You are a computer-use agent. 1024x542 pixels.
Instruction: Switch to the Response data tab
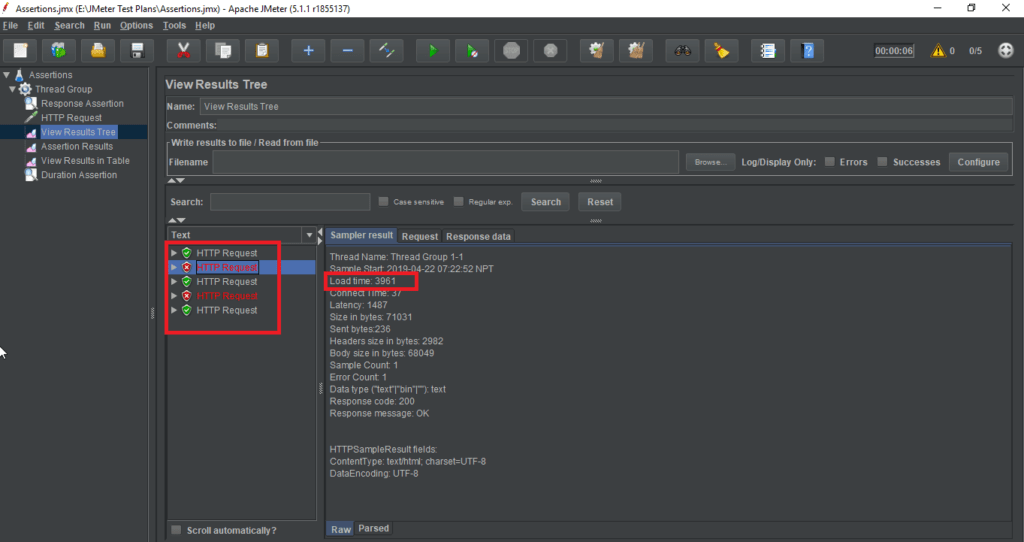point(479,236)
